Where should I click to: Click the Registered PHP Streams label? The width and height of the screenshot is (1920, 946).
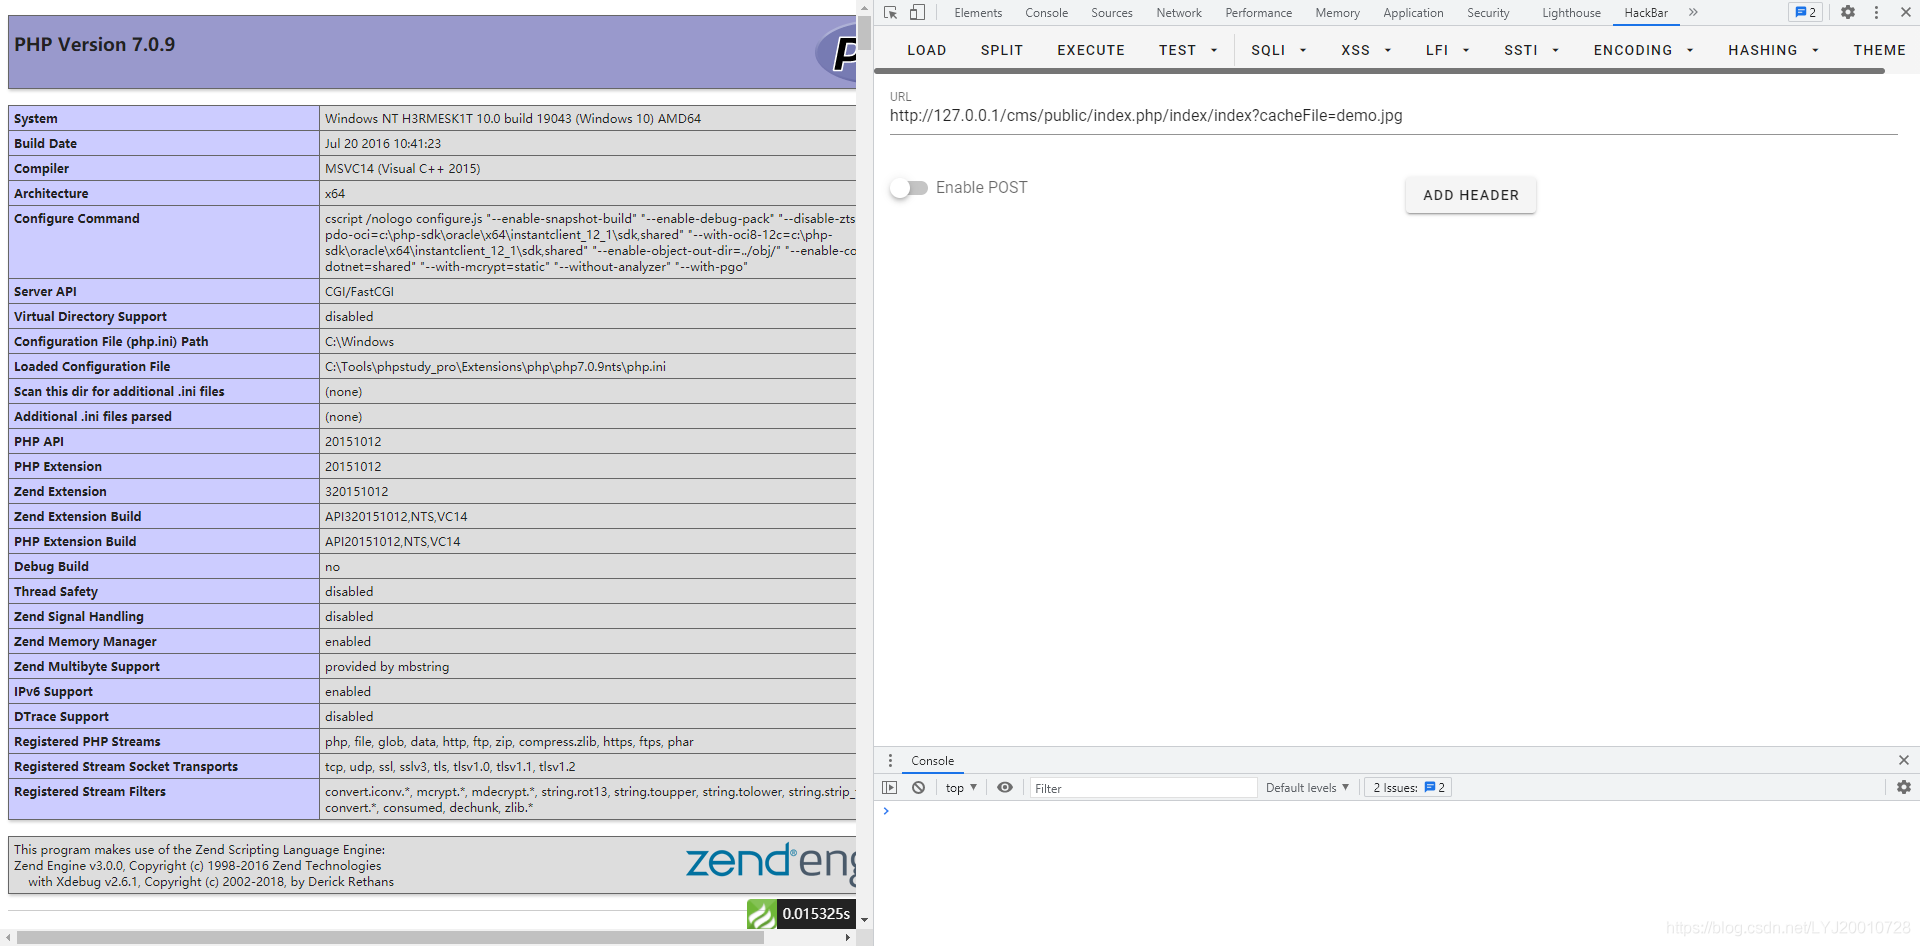[87, 742]
